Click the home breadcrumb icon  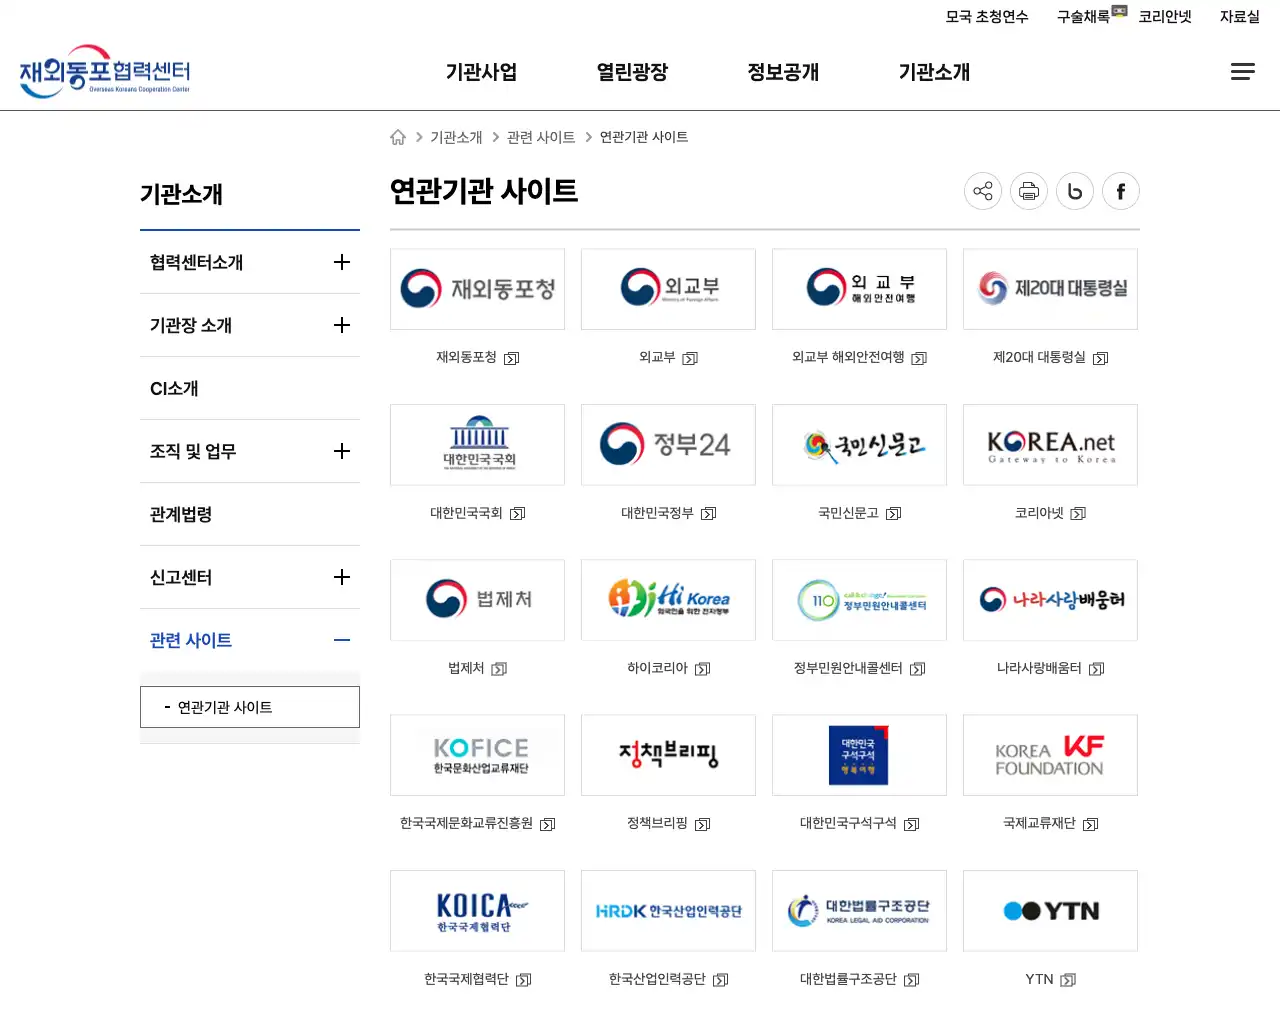[398, 137]
